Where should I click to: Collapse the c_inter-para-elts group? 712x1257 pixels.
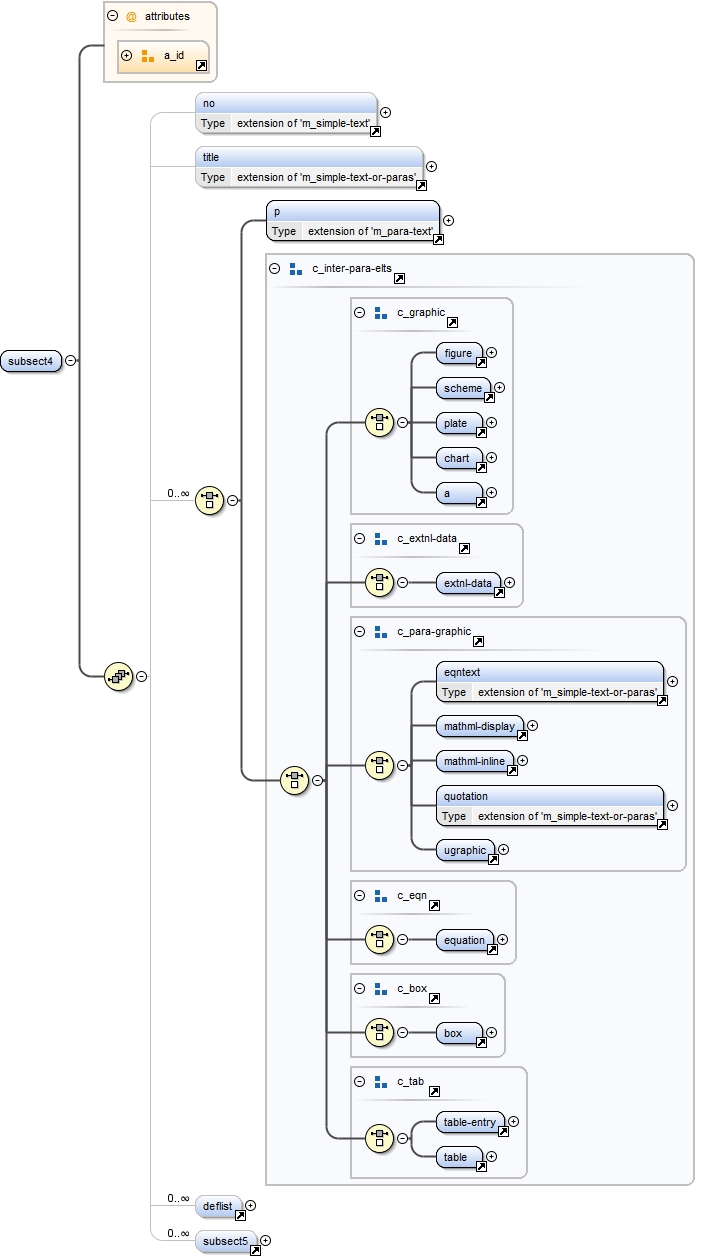coord(275,268)
